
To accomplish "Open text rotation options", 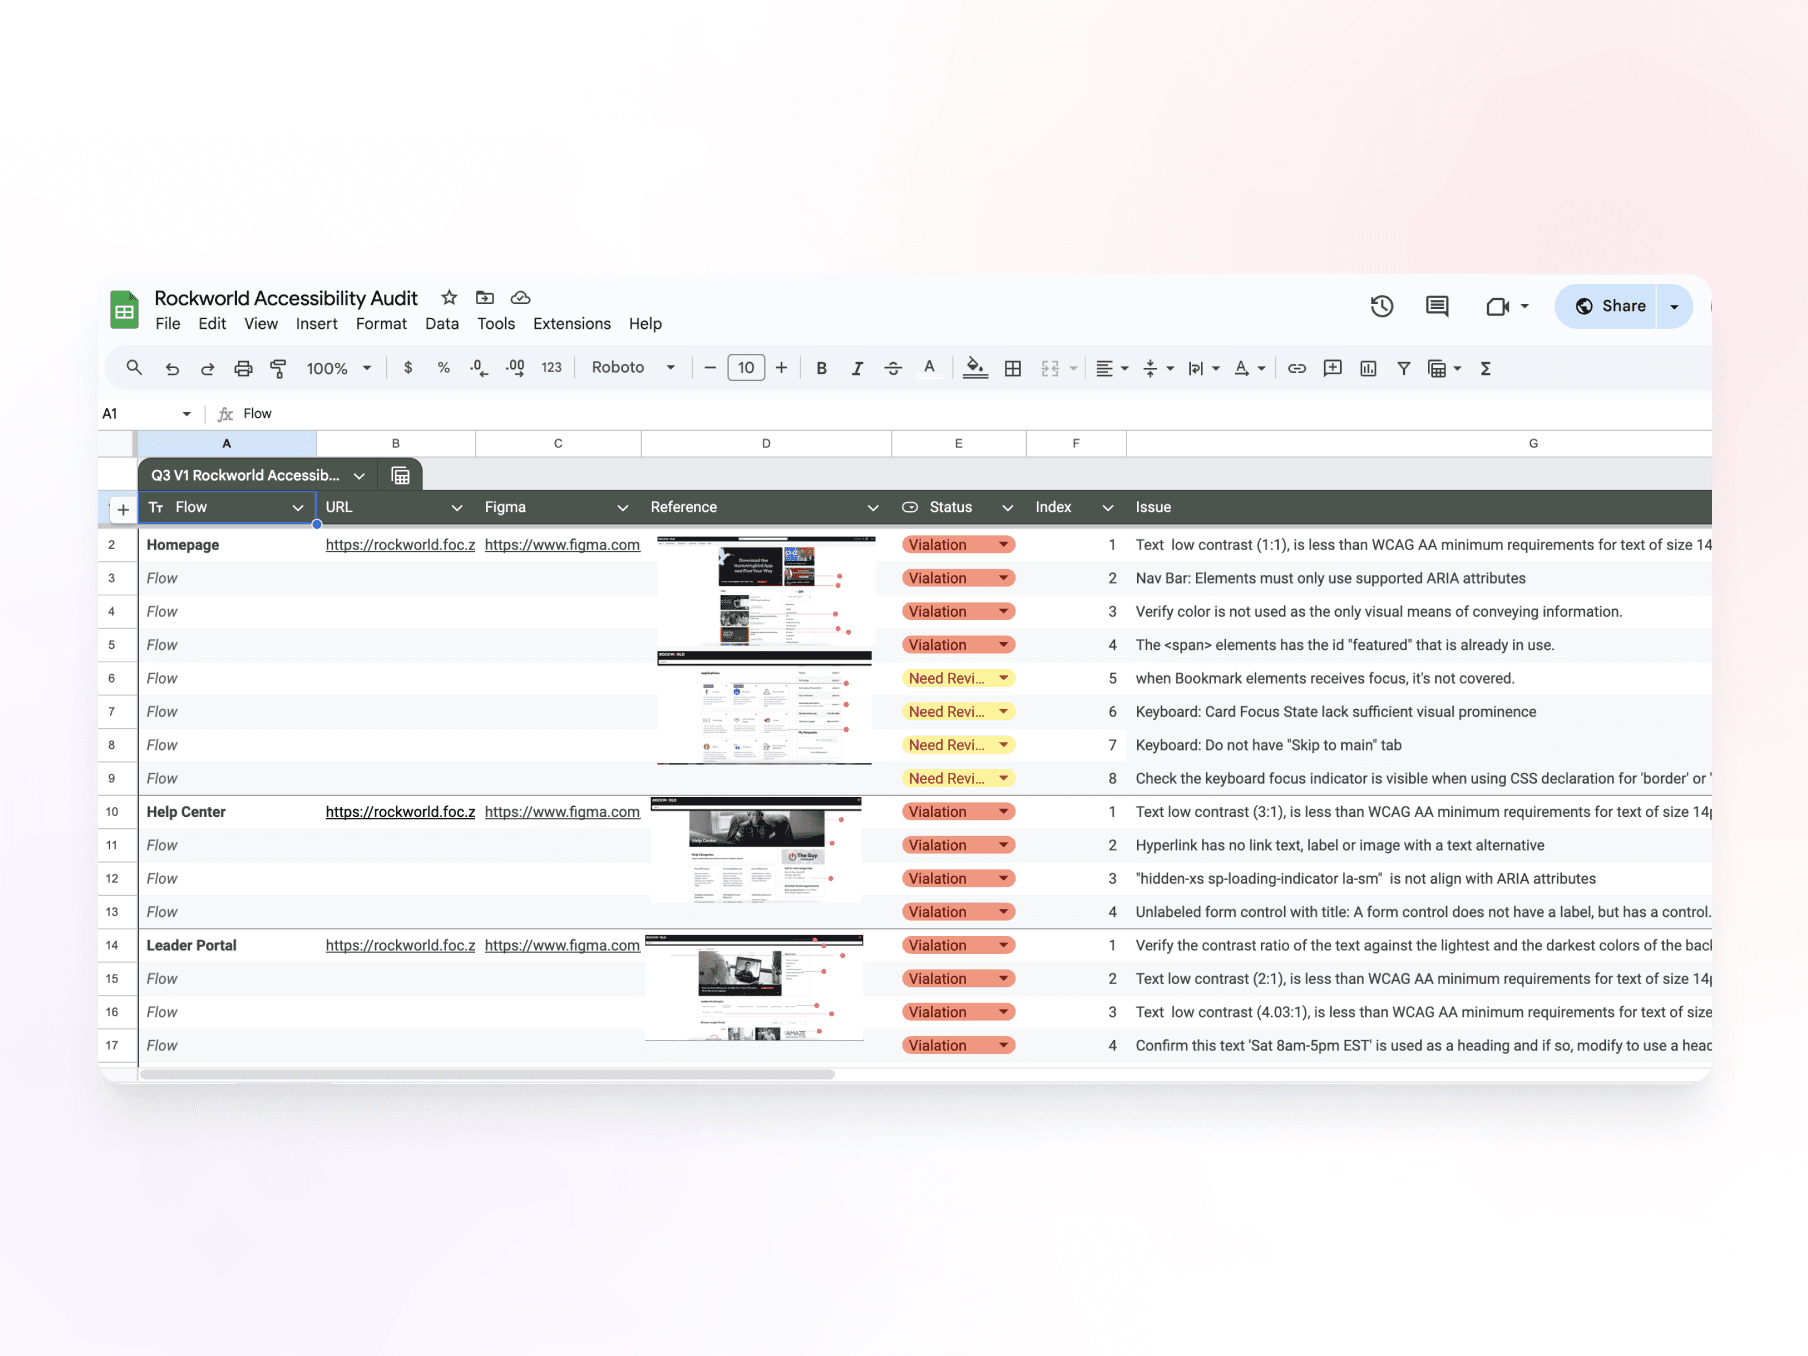I will (x=1249, y=368).
